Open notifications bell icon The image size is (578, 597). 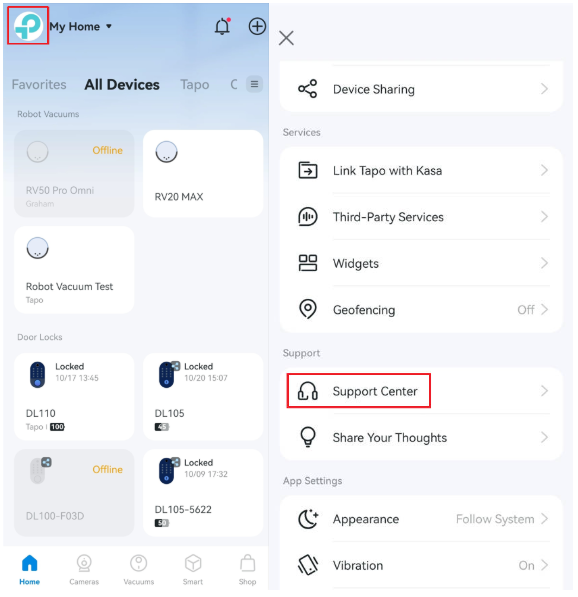click(x=222, y=26)
